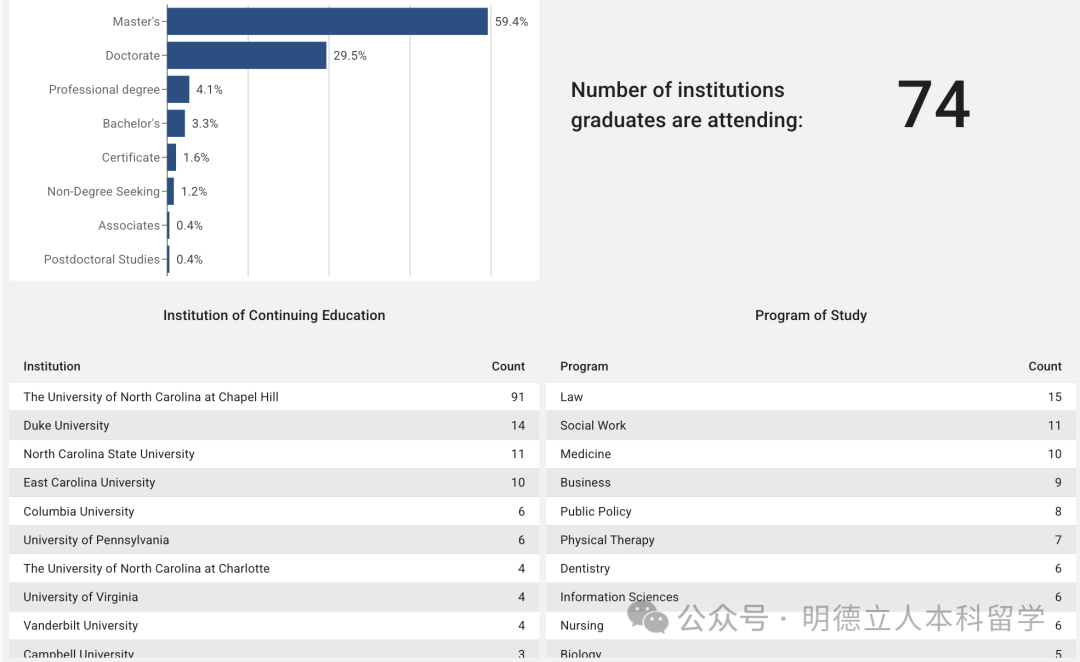The width and height of the screenshot is (1080, 662).
Task: Sort by Institution column header
Action: [52, 366]
